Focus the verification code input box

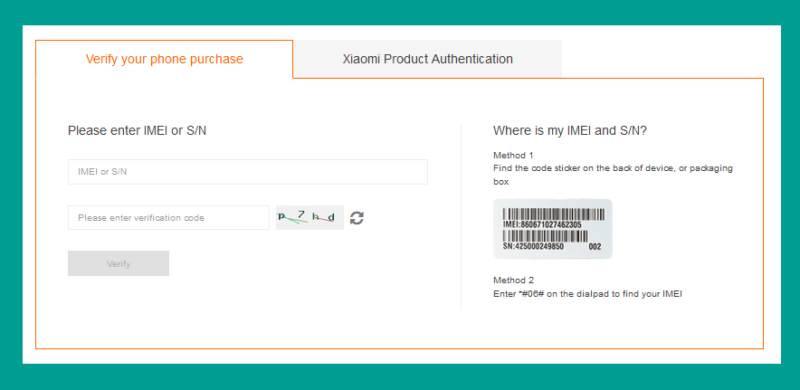tap(168, 218)
